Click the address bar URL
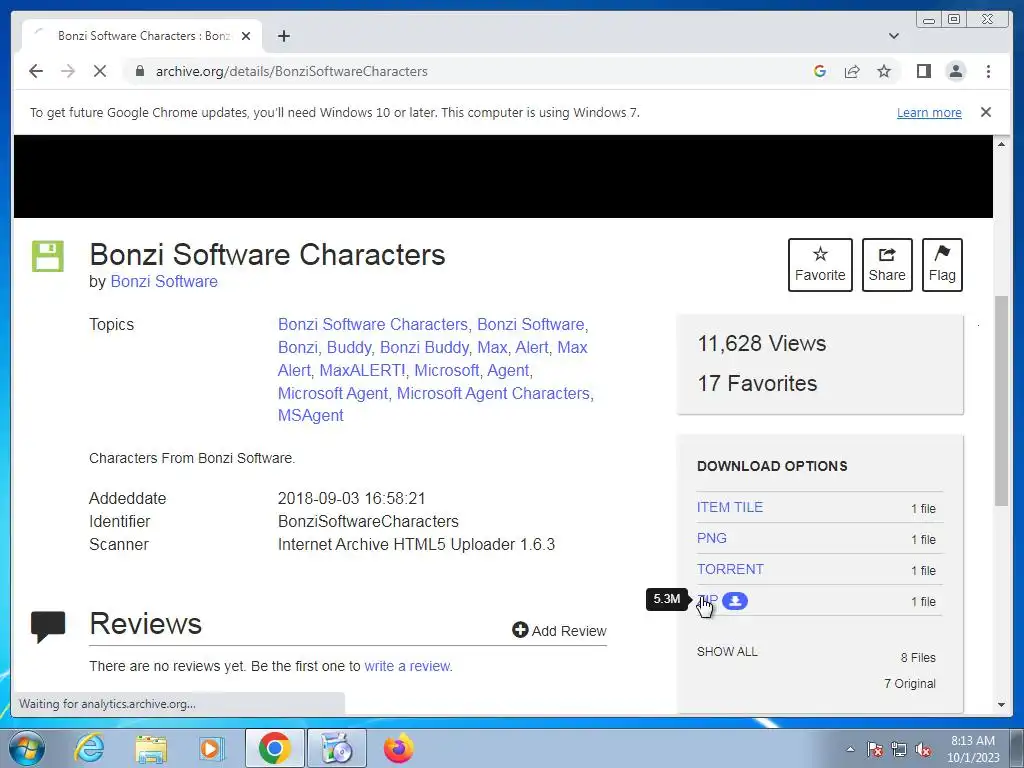This screenshot has height=768, width=1024. click(x=291, y=71)
